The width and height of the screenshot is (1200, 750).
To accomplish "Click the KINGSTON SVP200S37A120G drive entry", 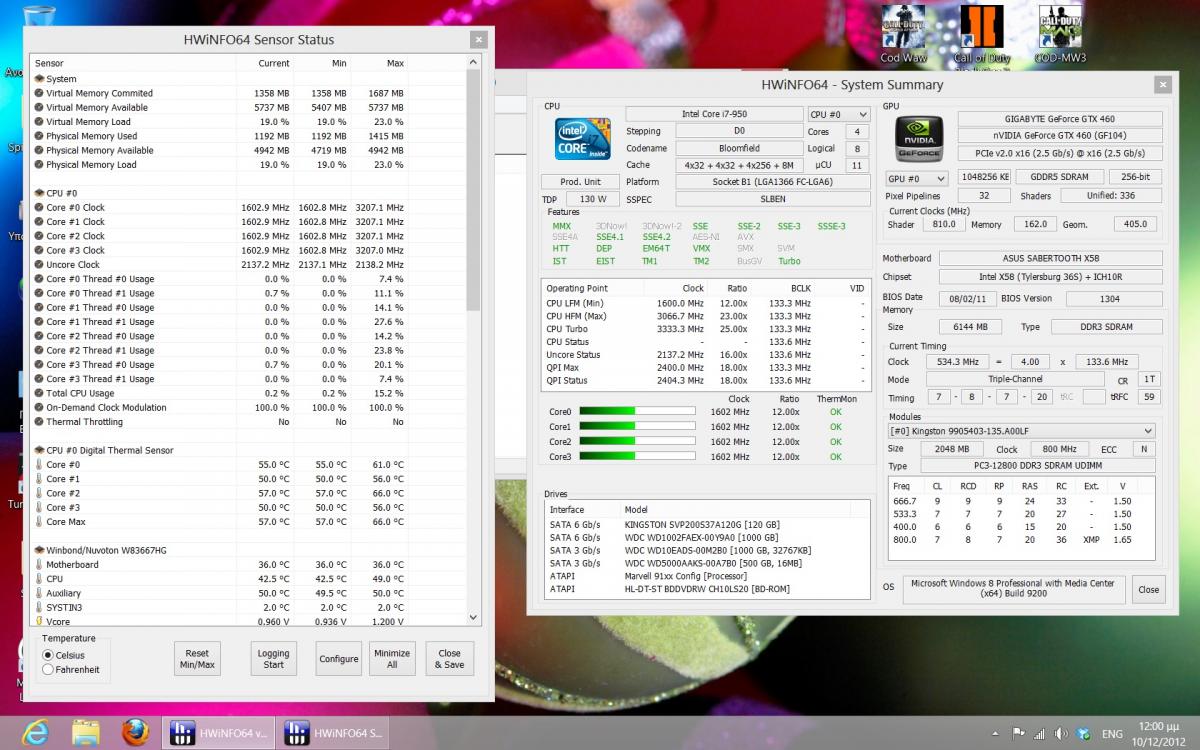I will (707, 524).
